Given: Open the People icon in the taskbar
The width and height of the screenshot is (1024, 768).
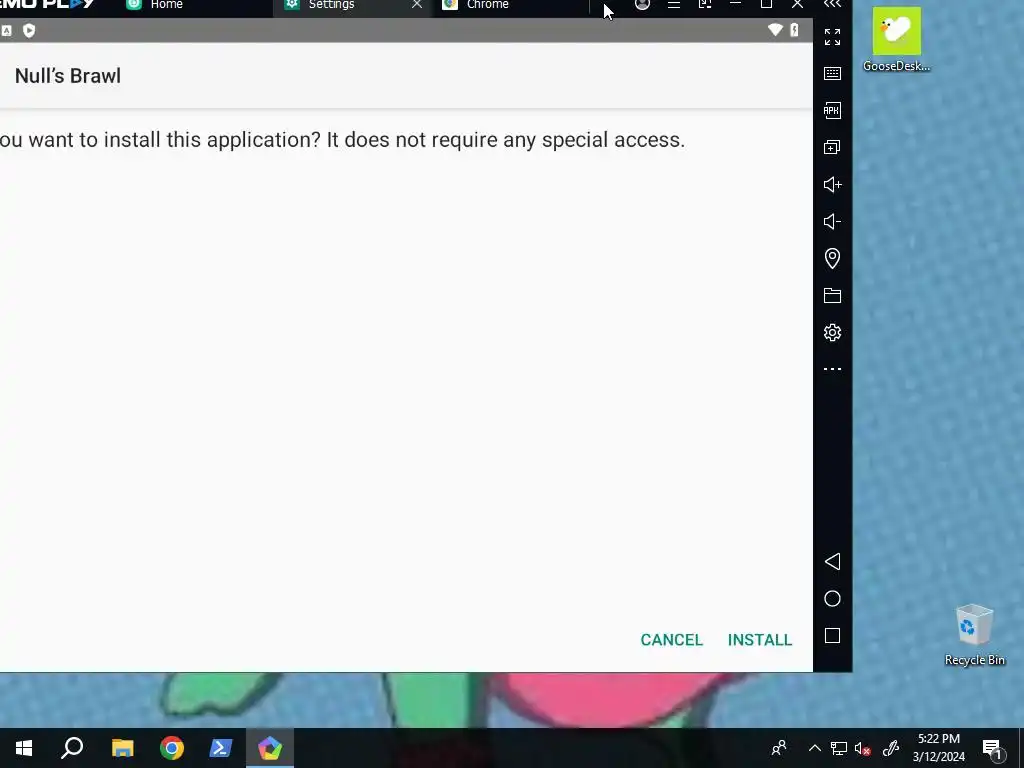Looking at the screenshot, I should (x=779, y=748).
